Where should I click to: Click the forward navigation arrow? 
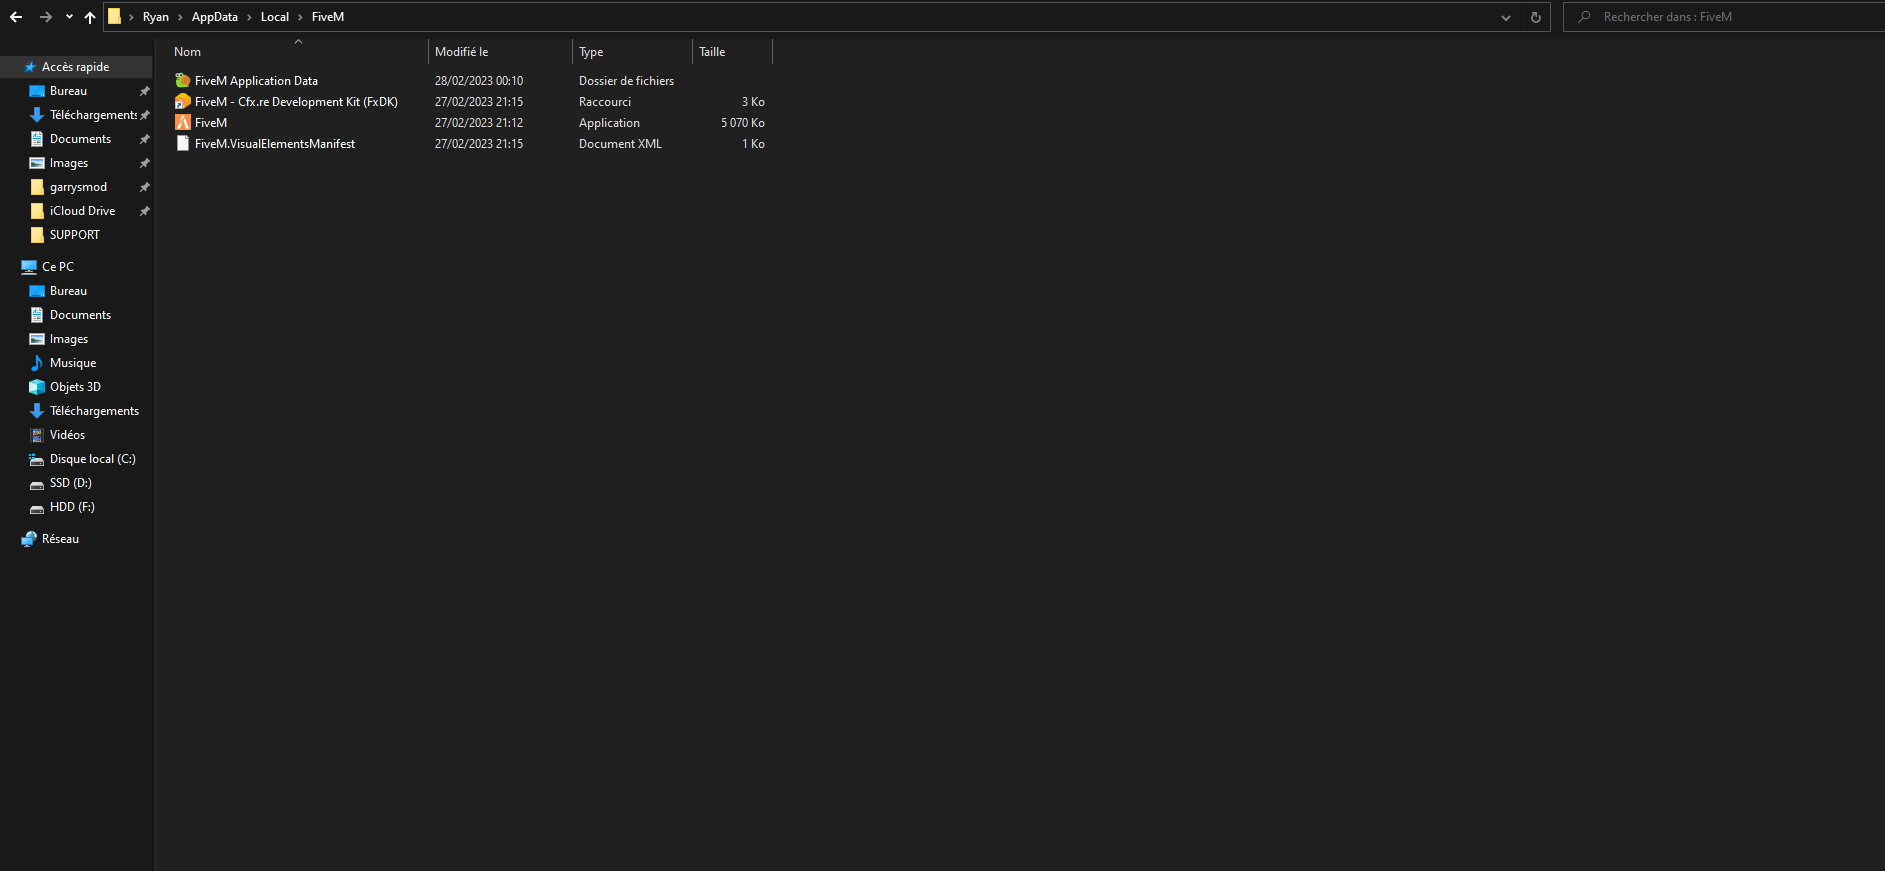click(x=46, y=17)
